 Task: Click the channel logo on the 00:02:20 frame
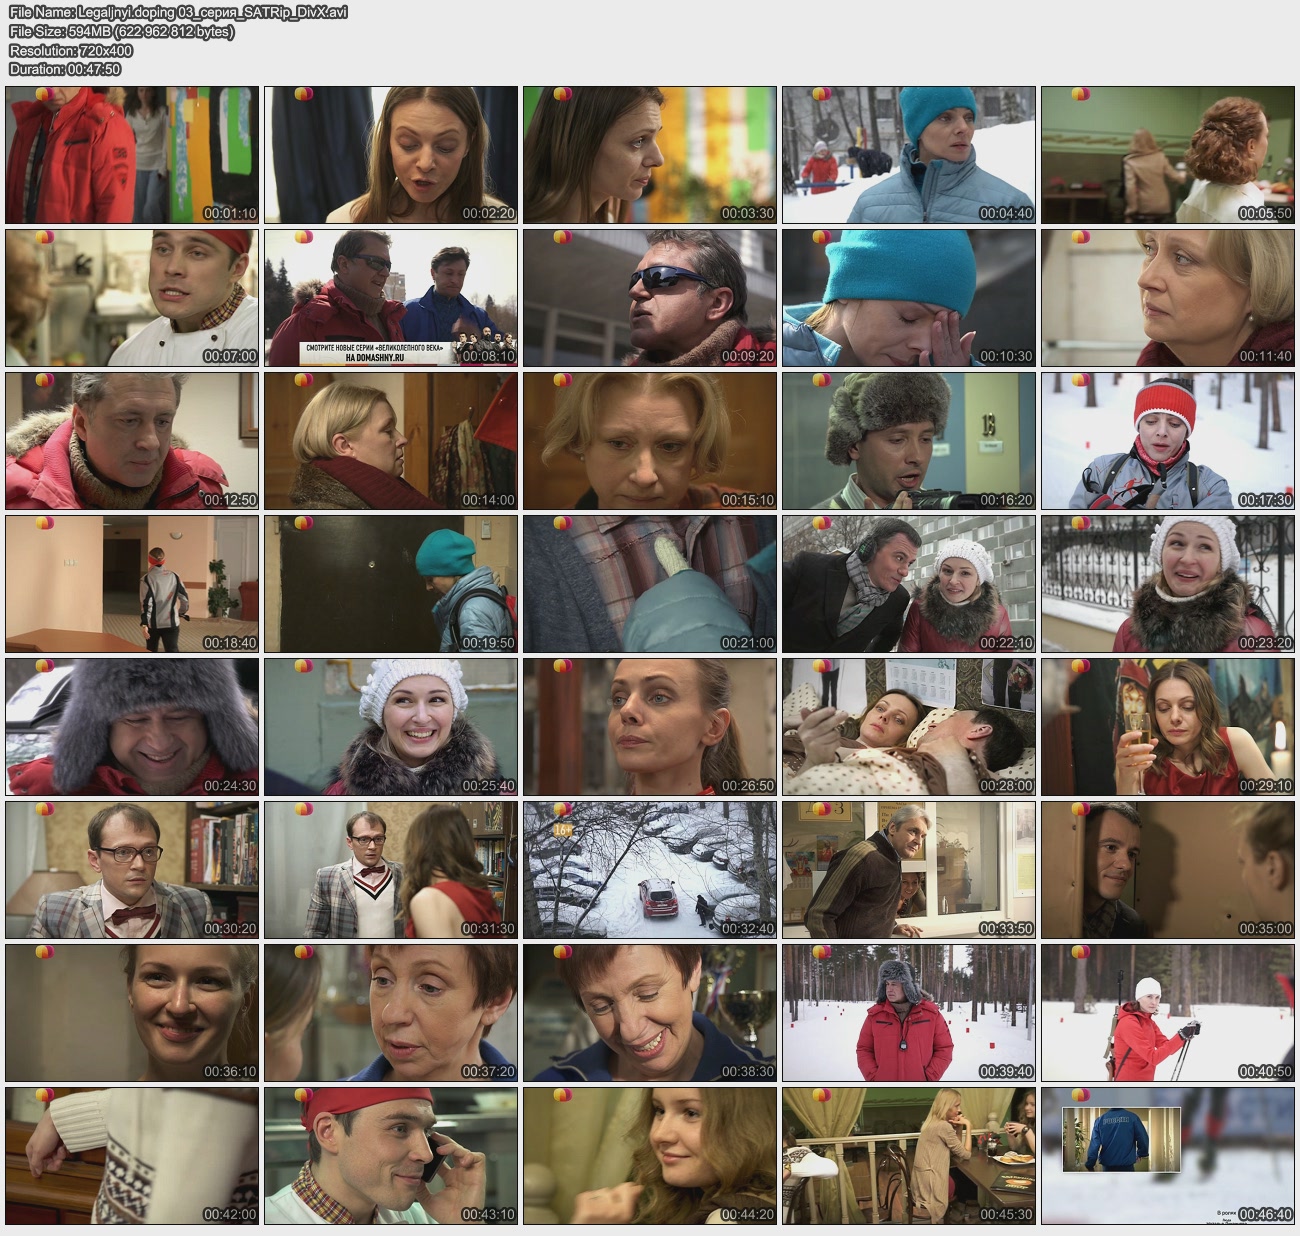click(303, 95)
